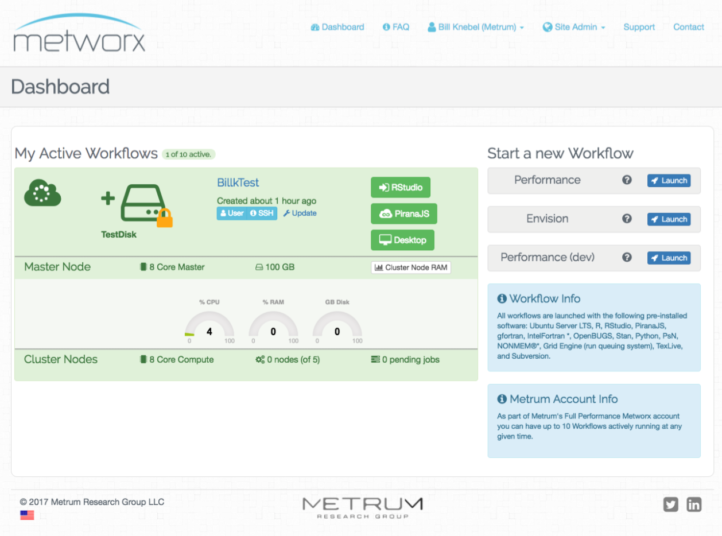Click the Cluster Nodes heading
Viewport: 722px width, 536px height.
coord(61,360)
